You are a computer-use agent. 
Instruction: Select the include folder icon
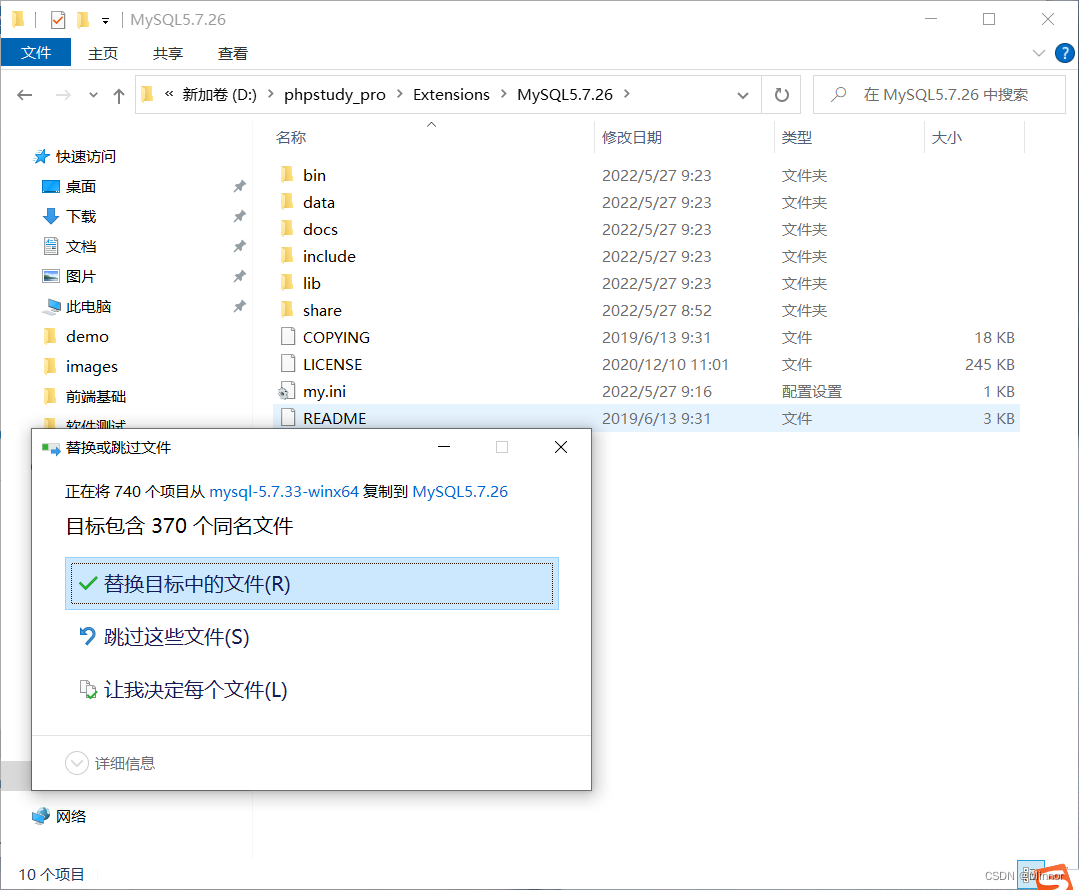[288, 256]
